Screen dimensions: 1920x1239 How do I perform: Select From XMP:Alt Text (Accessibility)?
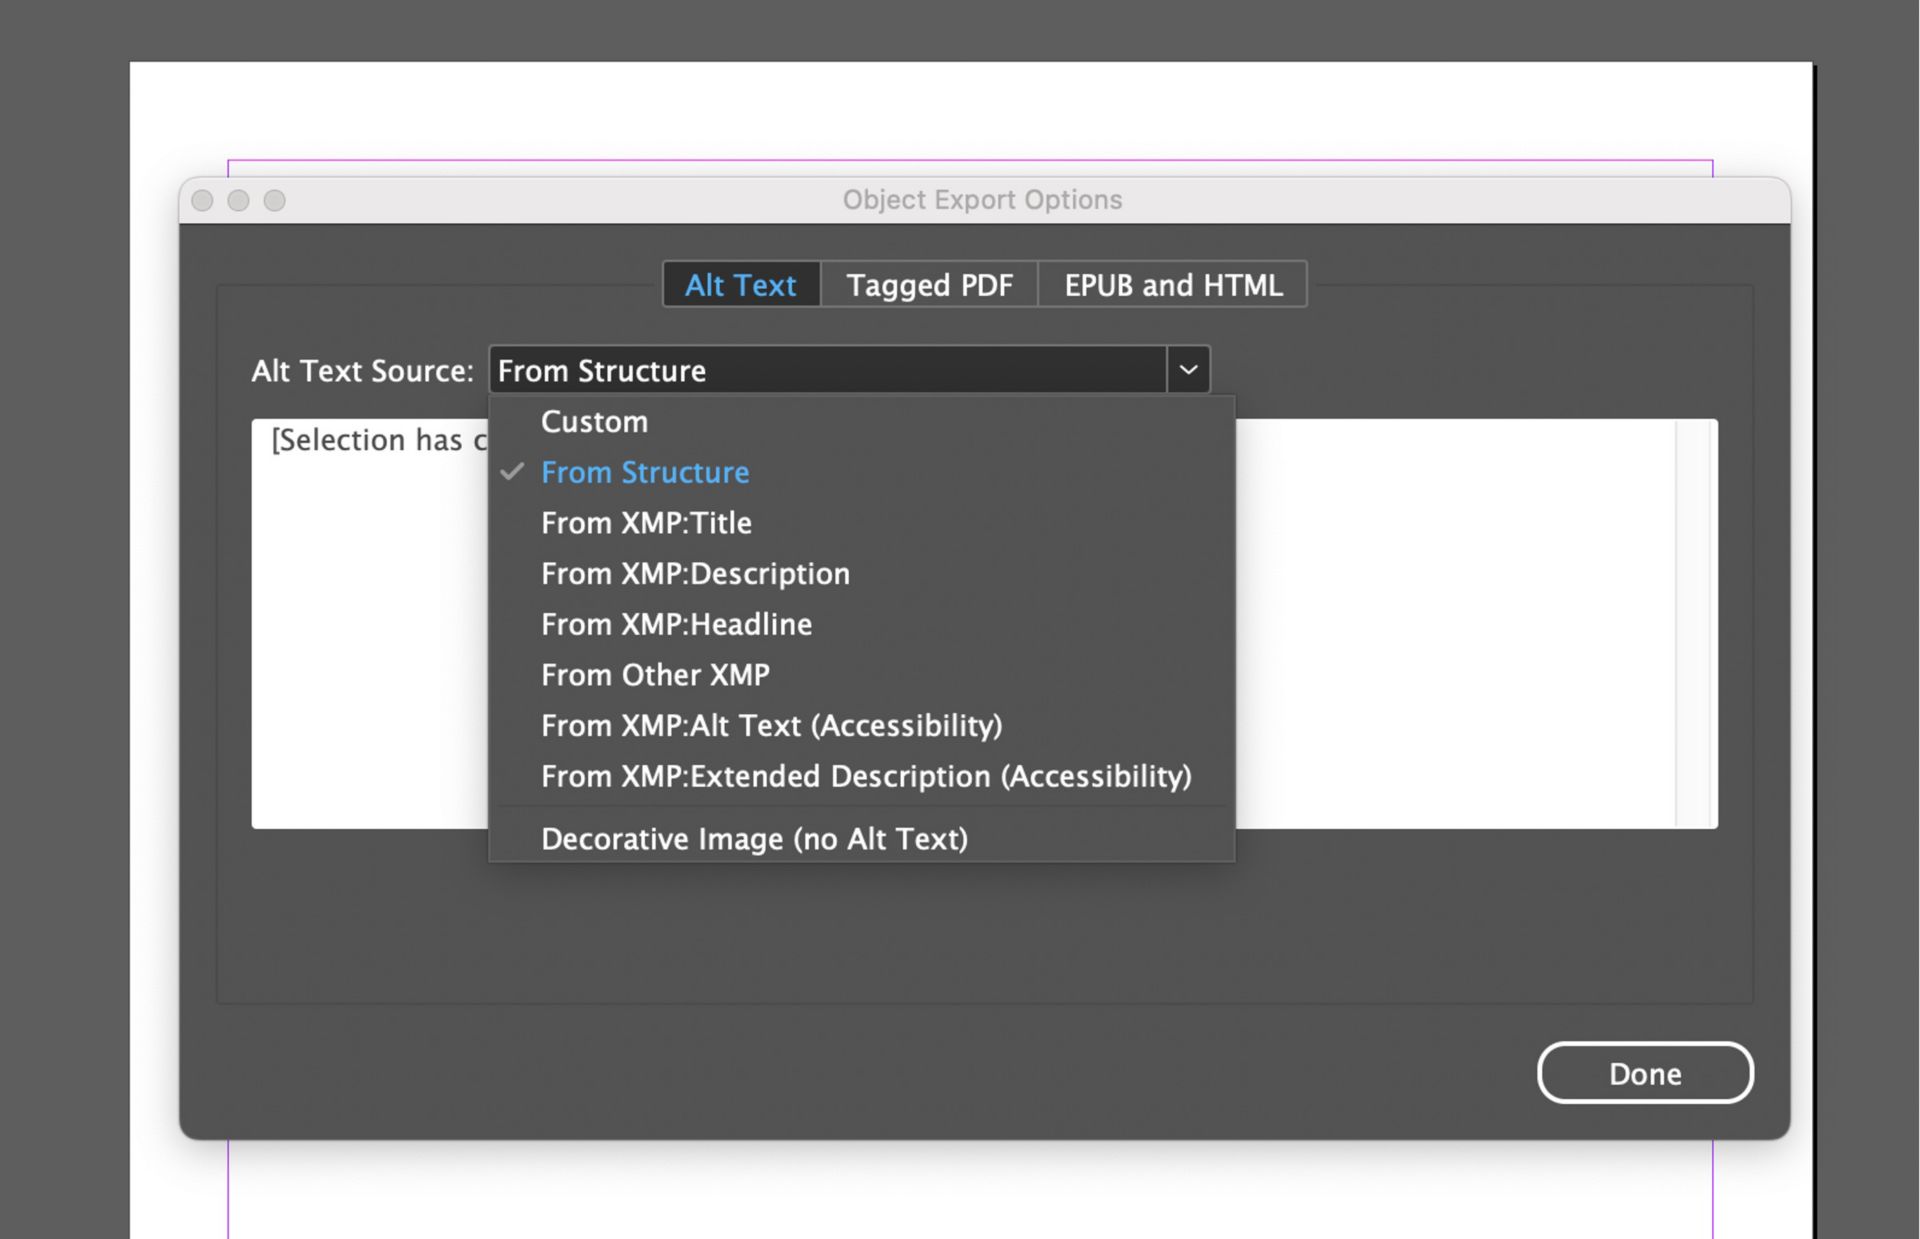(x=772, y=725)
